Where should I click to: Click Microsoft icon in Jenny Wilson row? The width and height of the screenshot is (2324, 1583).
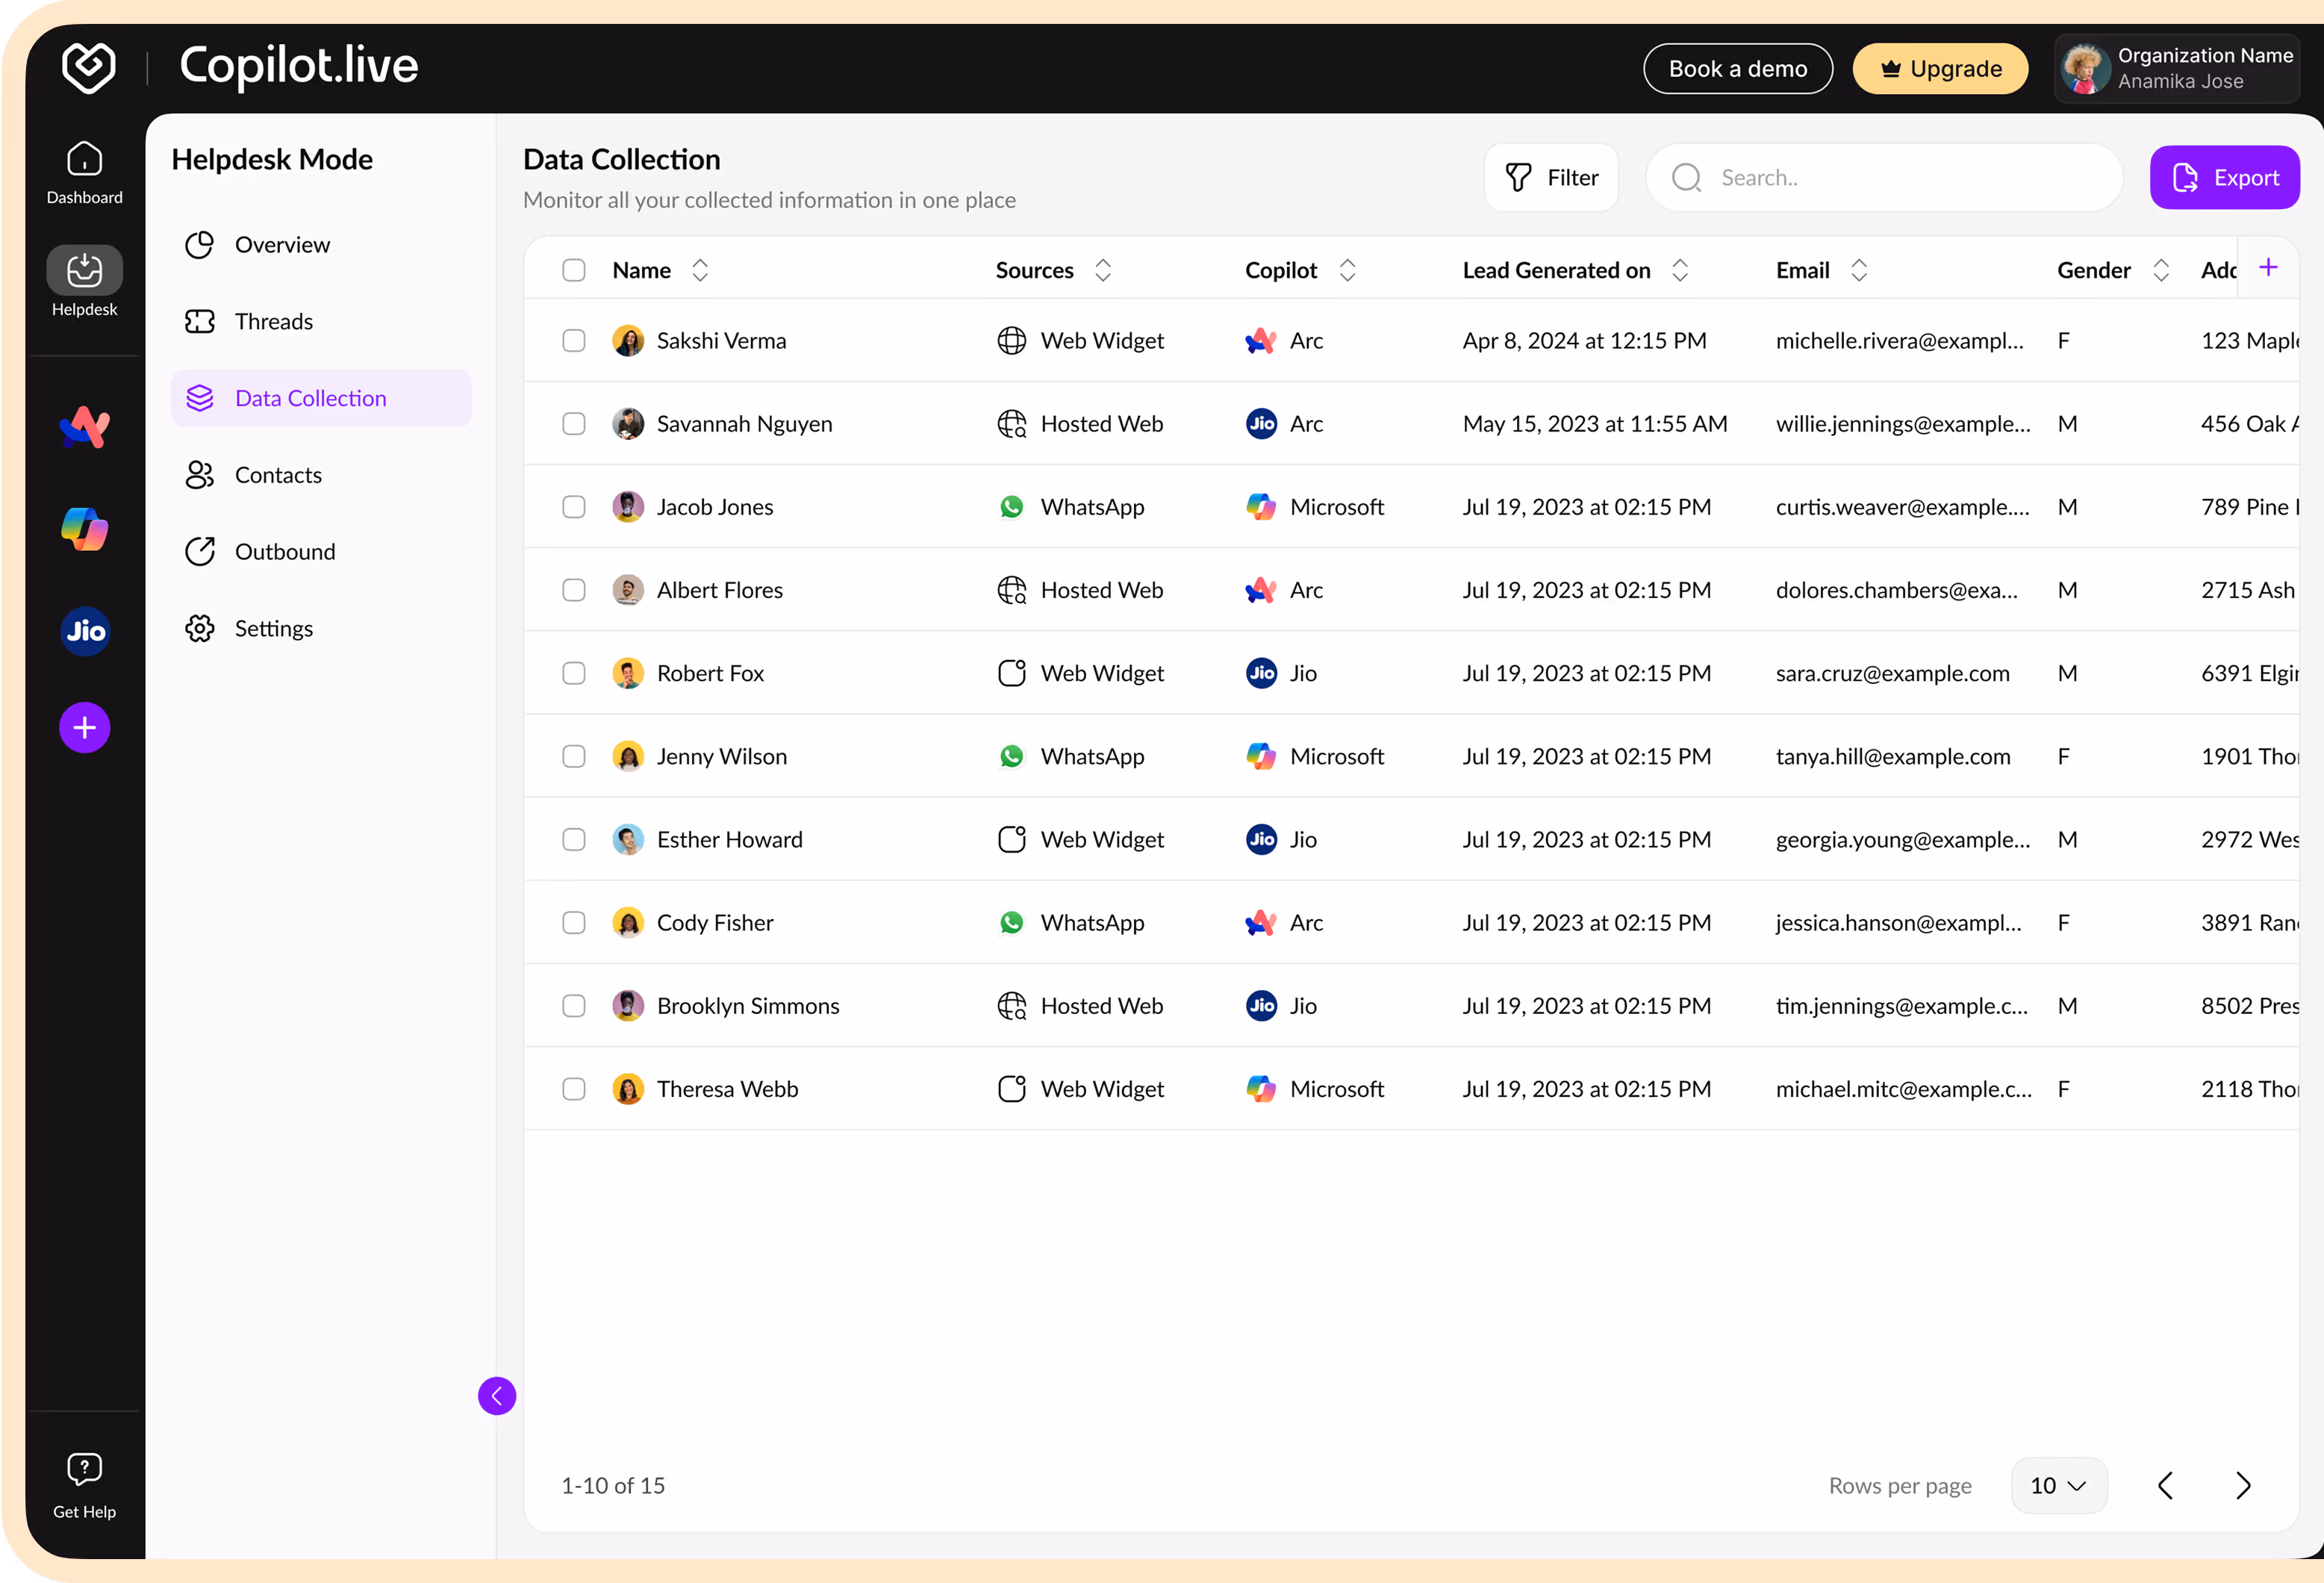click(x=1261, y=756)
